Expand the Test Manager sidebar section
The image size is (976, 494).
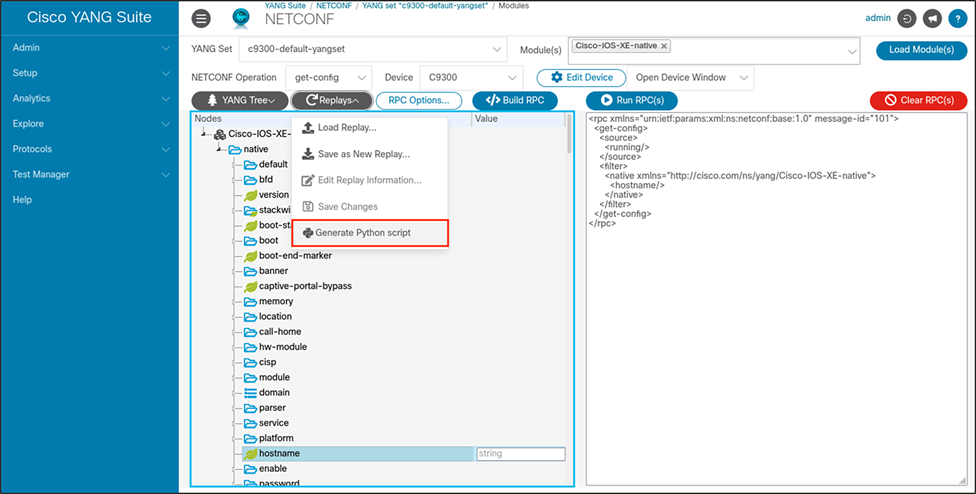90,175
